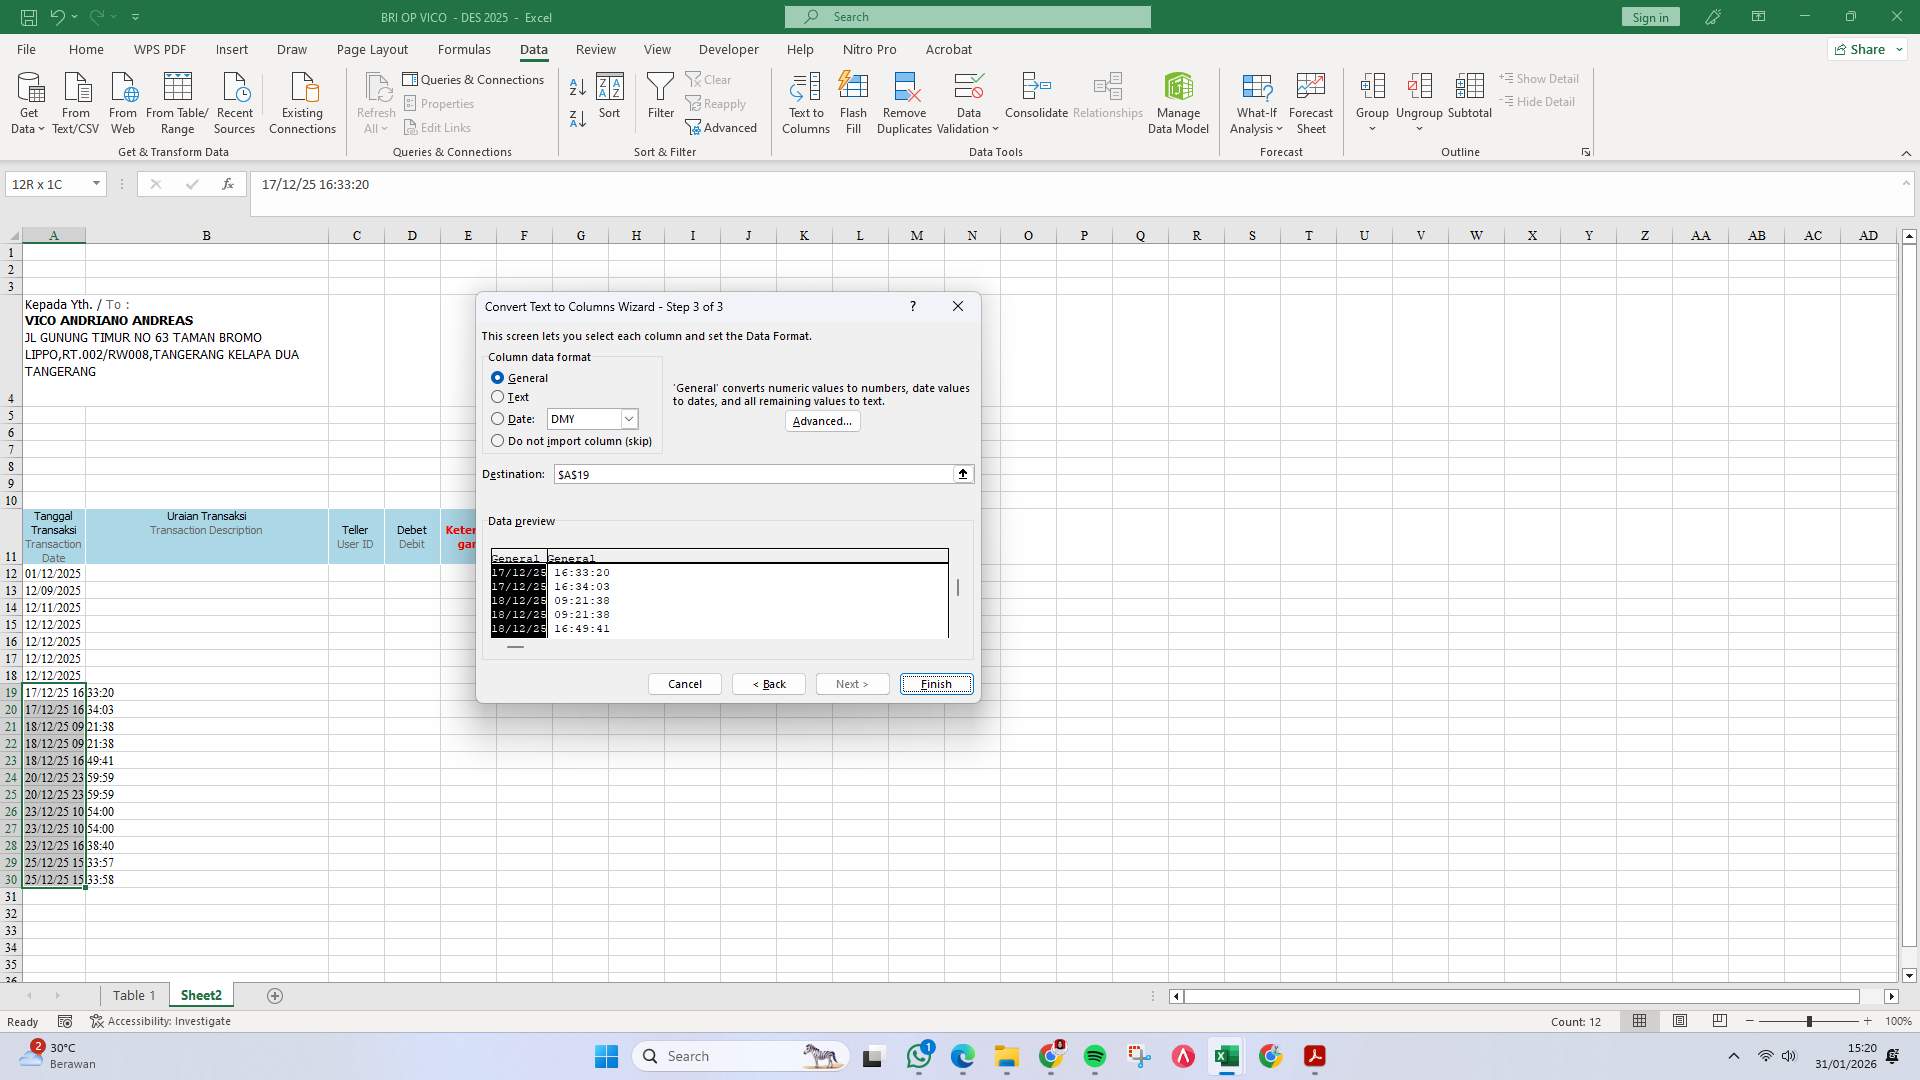1920x1080 pixels.
Task: Select Do not import column (skip)
Action: [498, 441]
